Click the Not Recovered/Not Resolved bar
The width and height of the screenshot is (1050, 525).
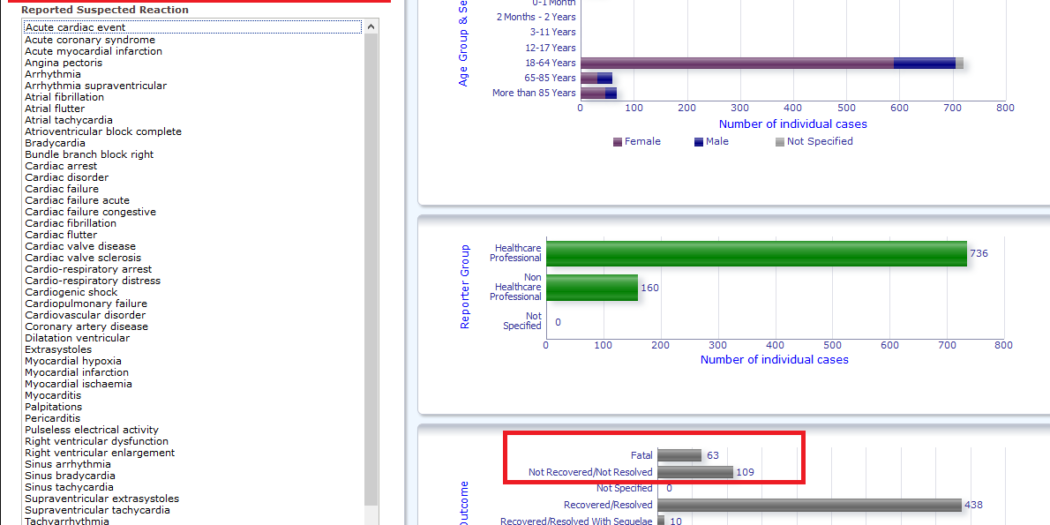pyautogui.click(x=694, y=472)
